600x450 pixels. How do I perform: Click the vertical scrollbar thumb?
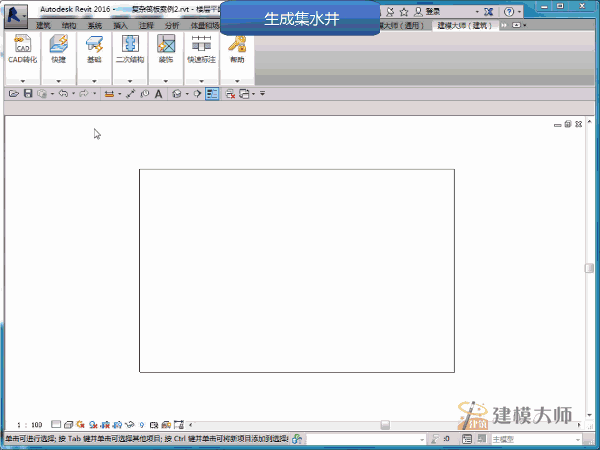tap(589, 268)
